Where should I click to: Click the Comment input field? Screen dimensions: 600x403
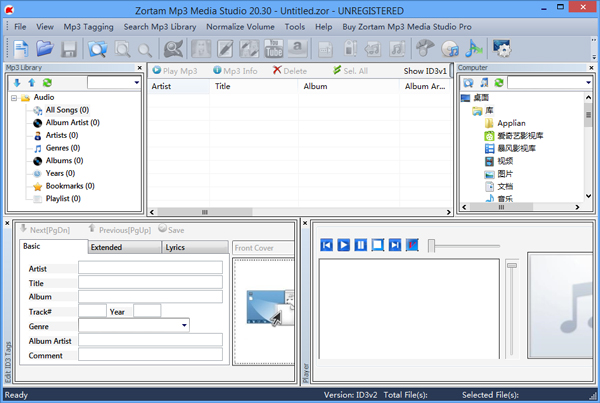point(150,354)
